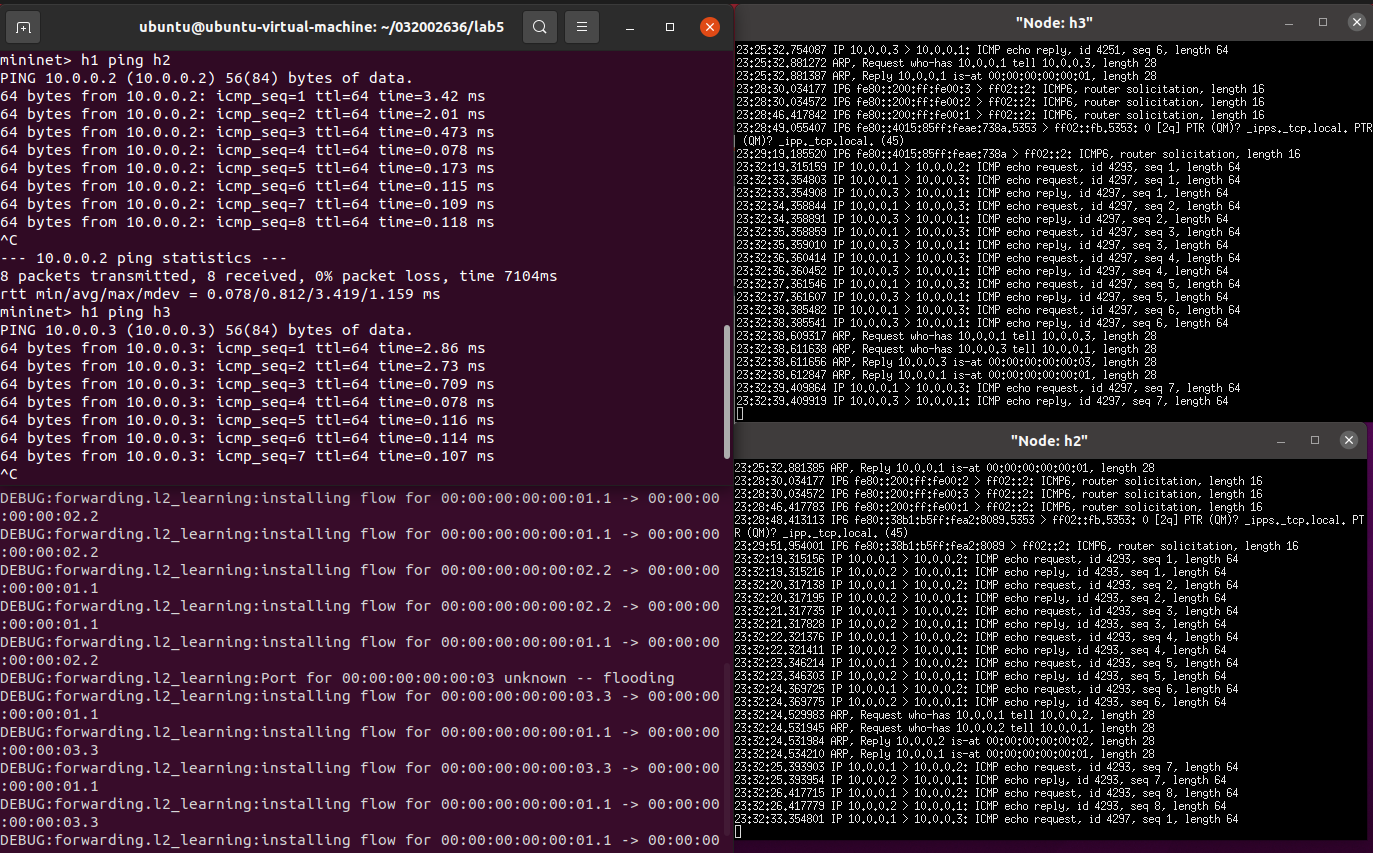Click h2's 23:28:51.954001 router solicitation line
Image resolution: width=1373 pixels, height=853 pixels.
pos(1016,546)
